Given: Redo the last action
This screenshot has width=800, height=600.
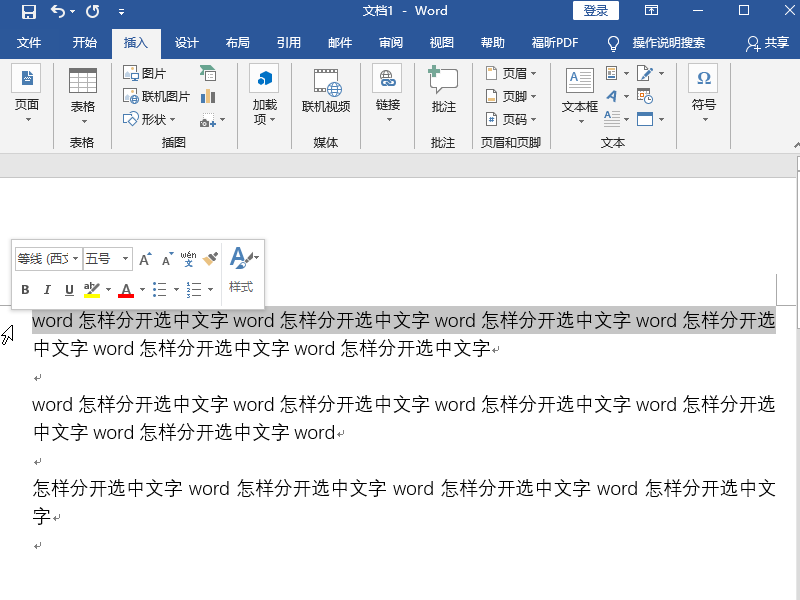Looking at the screenshot, I should pyautogui.click(x=92, y=11).
